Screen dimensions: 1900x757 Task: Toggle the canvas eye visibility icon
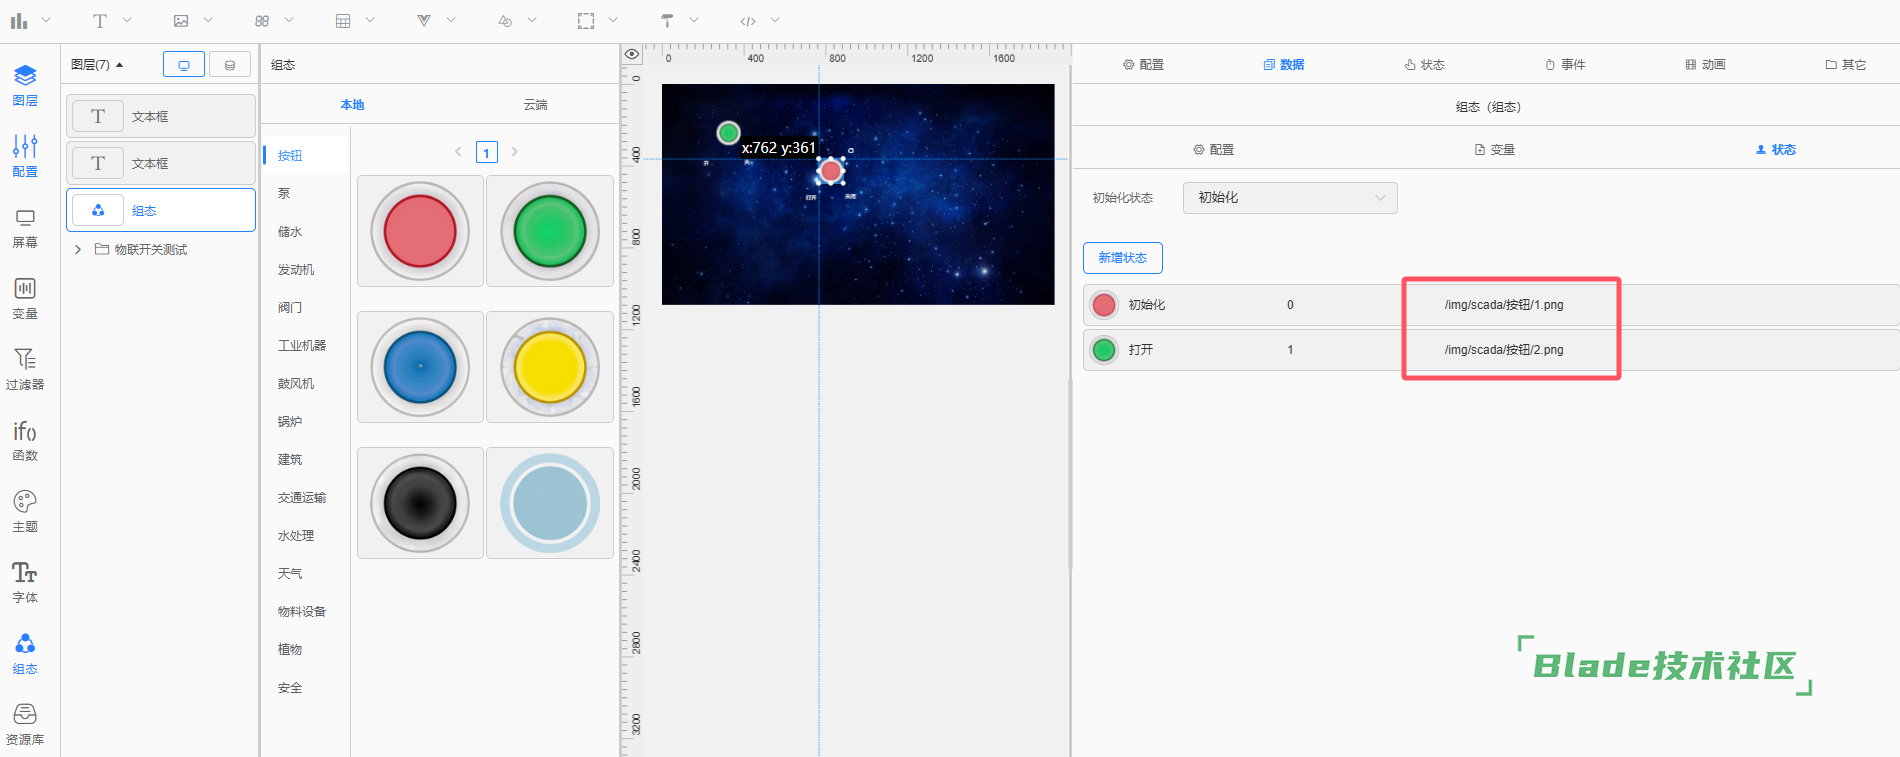[632, 54]
